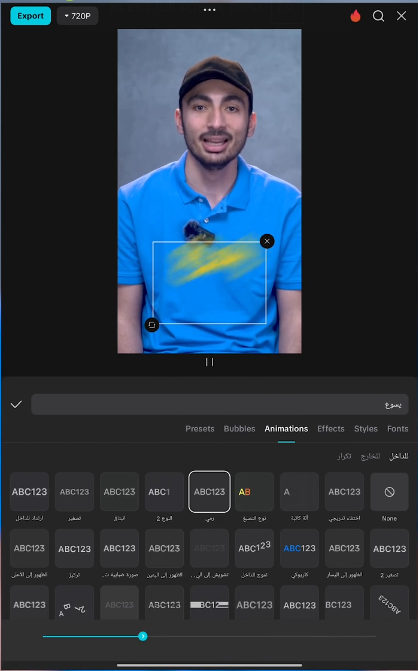Select the للخارج (Out) animation sub-tab
This screenshot has width=418, height=671.
(370, 457)
